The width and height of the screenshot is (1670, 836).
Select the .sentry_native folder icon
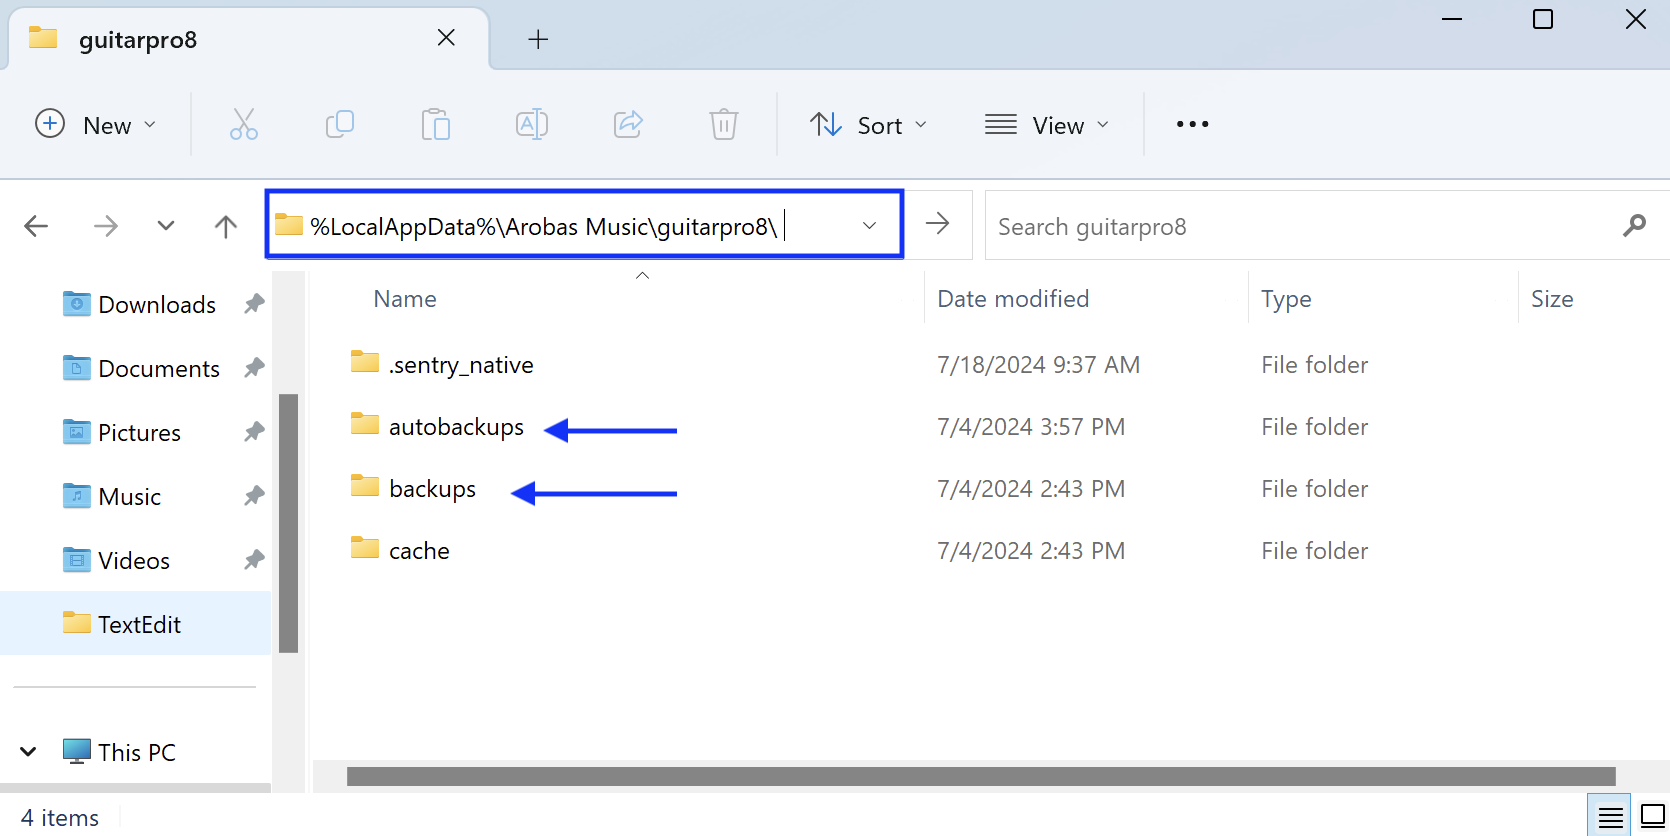[365, 362]
